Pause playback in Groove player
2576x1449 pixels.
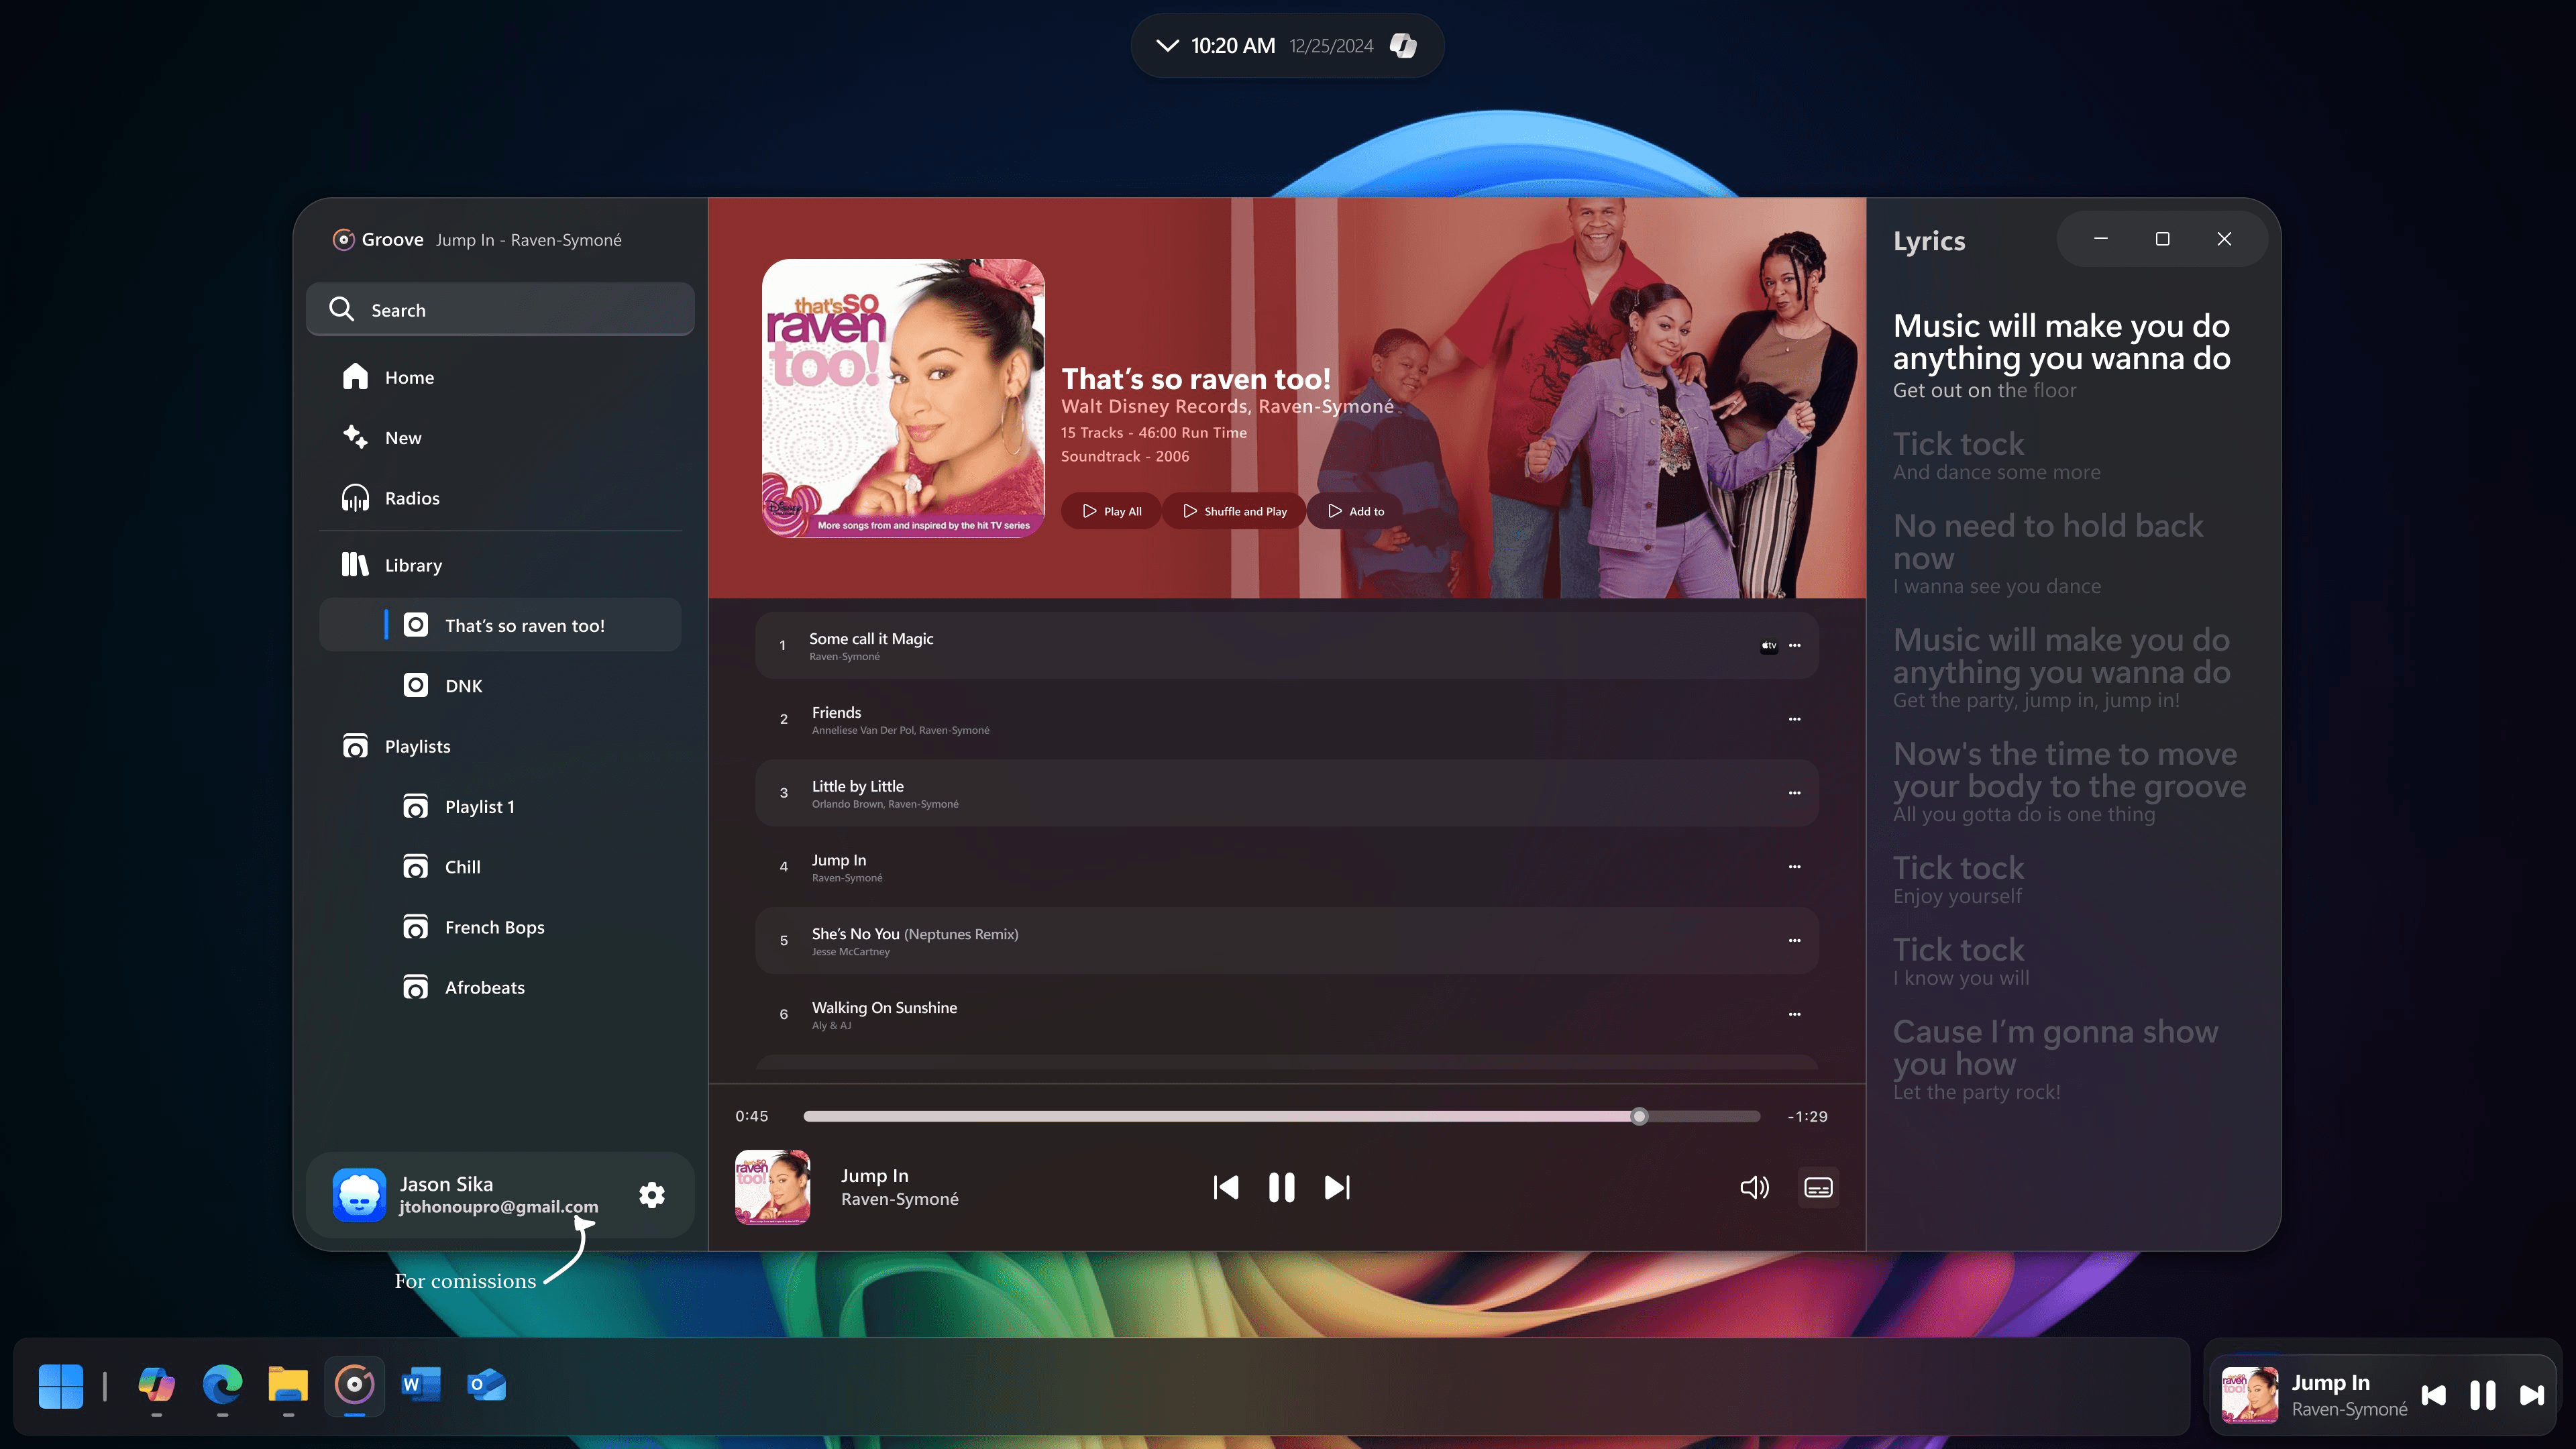[x=1281, y=1187]
